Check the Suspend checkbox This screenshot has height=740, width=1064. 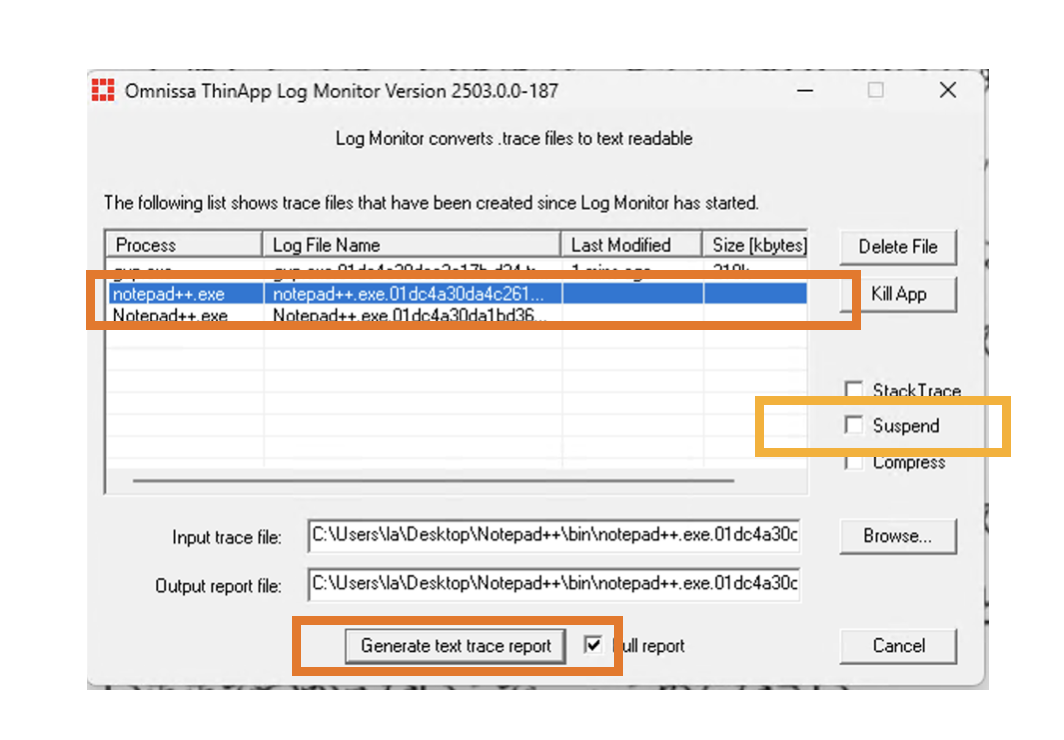pyautogui.click(x=855, y=425)
